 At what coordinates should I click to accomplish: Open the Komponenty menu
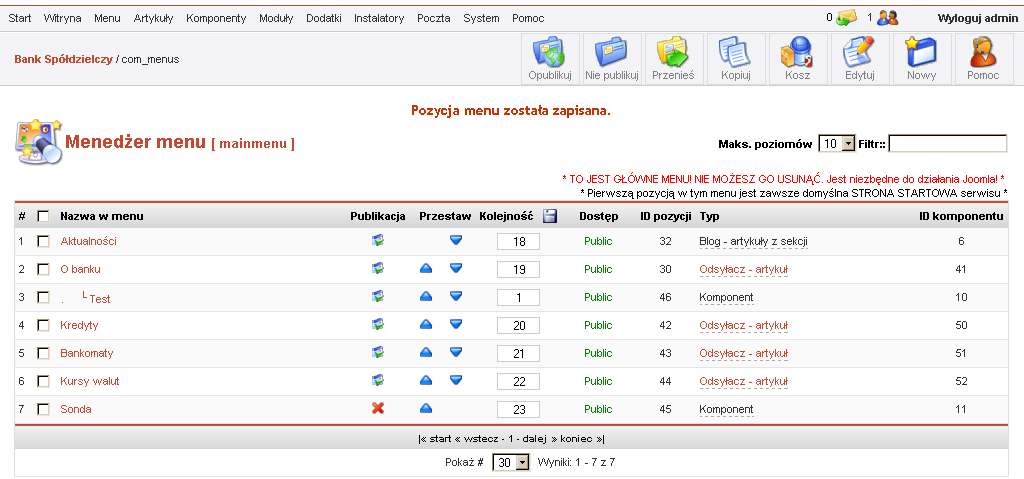216,18
